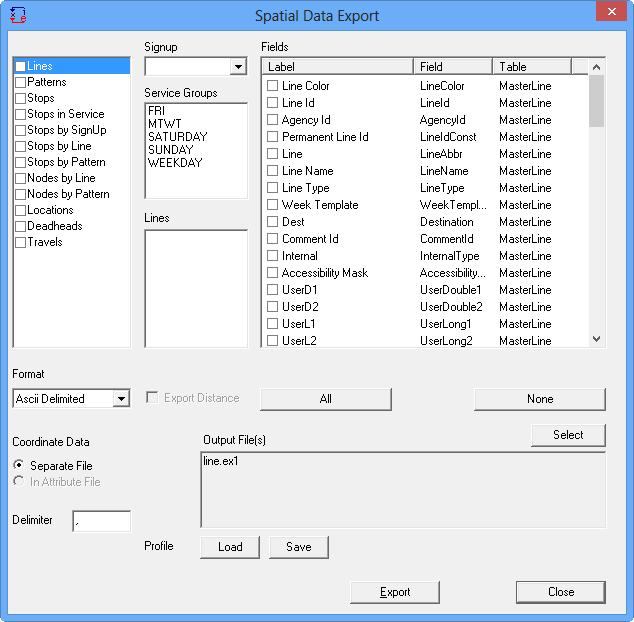Tick the UserD2 field
This screenshot has width=634, height=622.
pyautogui.click(x=273, y=307)
